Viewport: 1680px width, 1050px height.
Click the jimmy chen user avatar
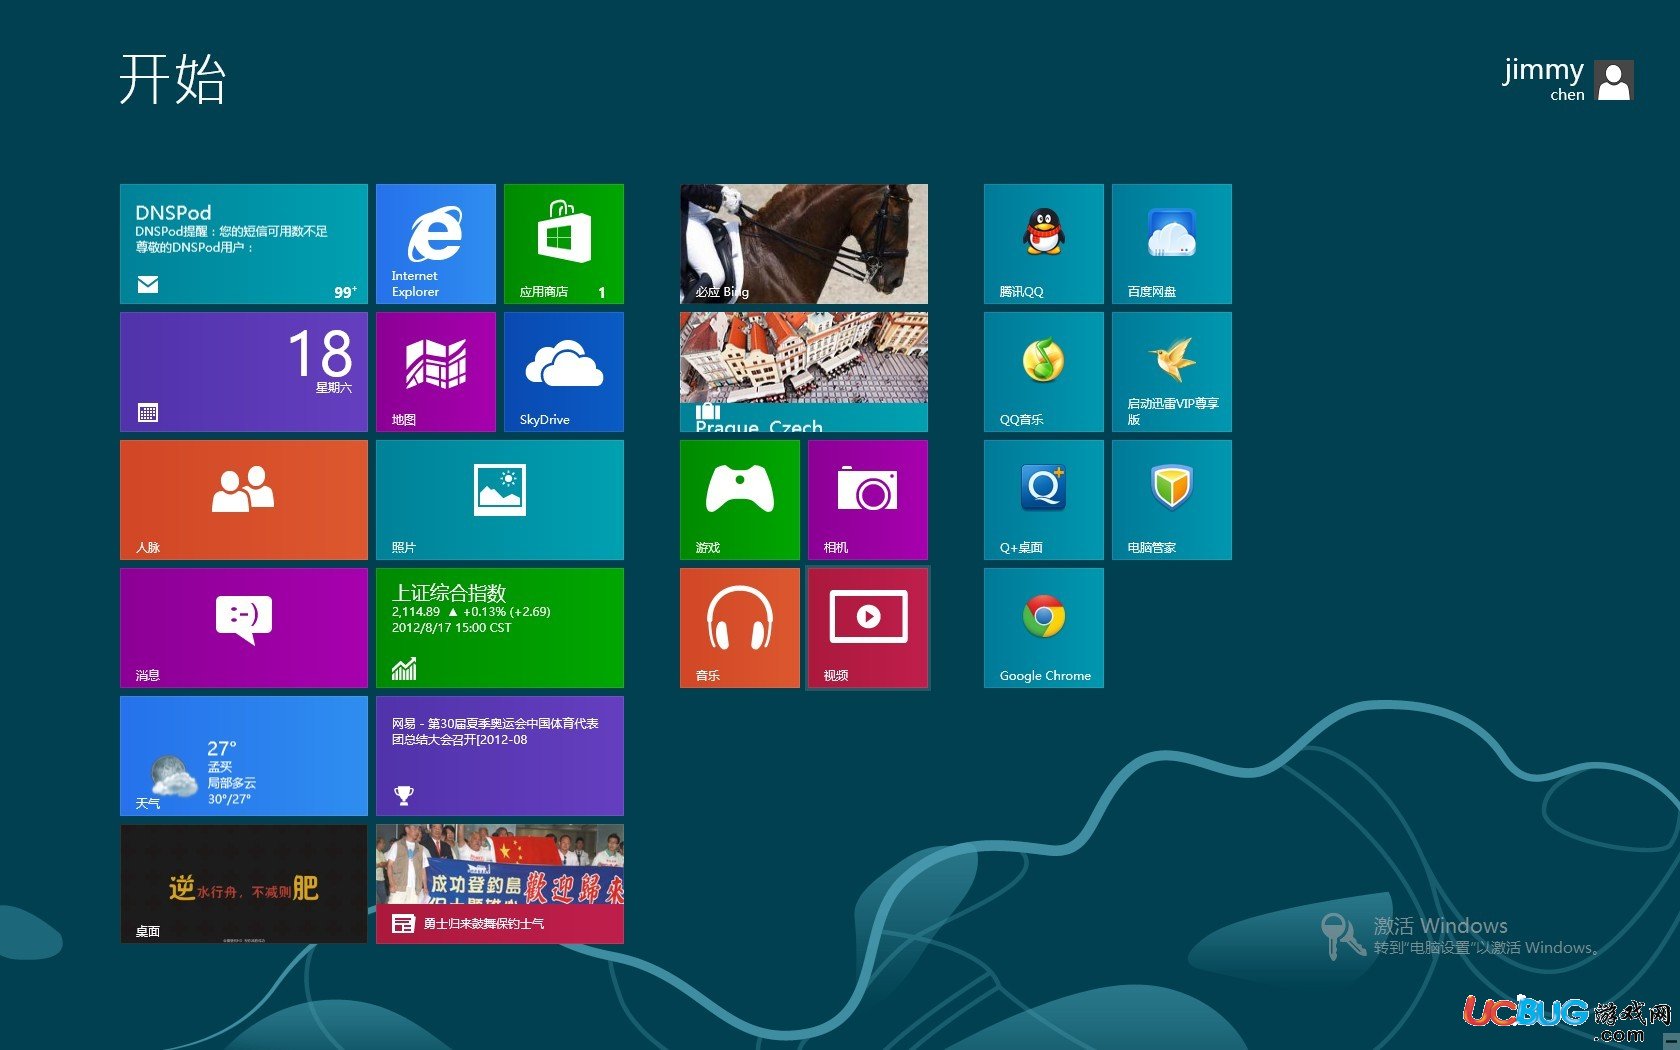(1614, 80)
